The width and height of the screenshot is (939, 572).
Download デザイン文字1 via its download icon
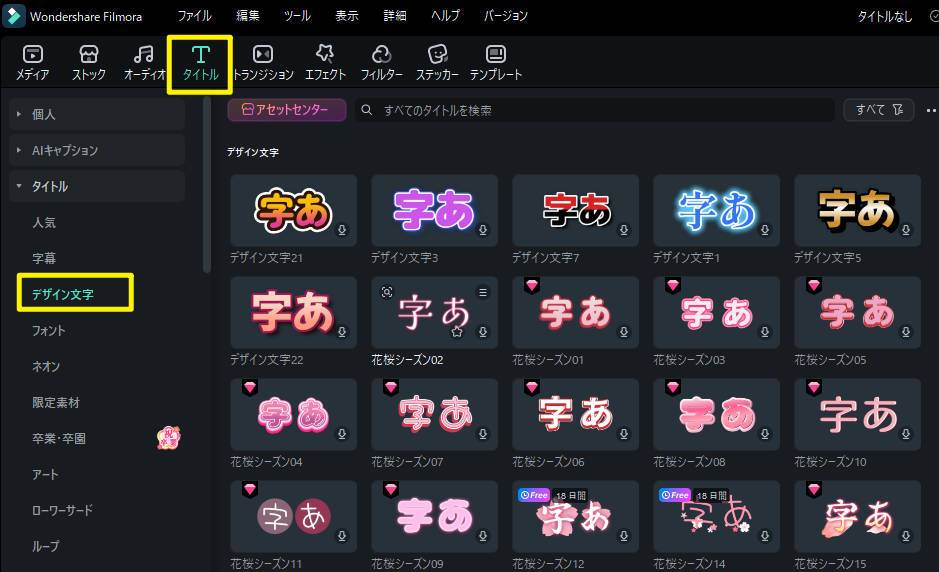[x=765, y=230]
